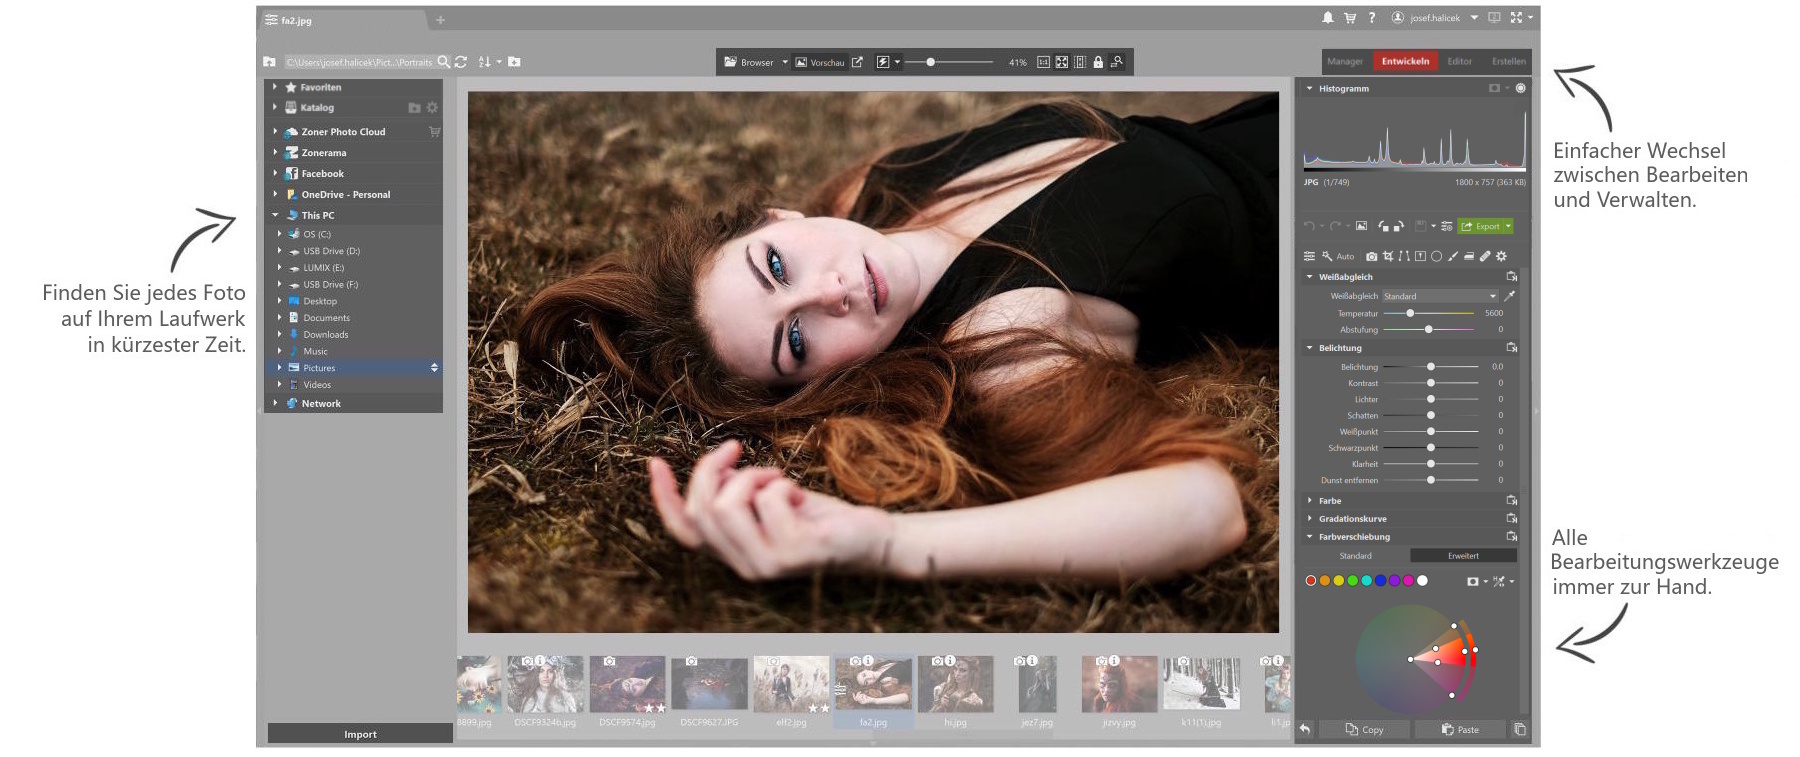
Task: Expand the Katalog tree node
Action: pyautogui.click(x=275, y=107)
